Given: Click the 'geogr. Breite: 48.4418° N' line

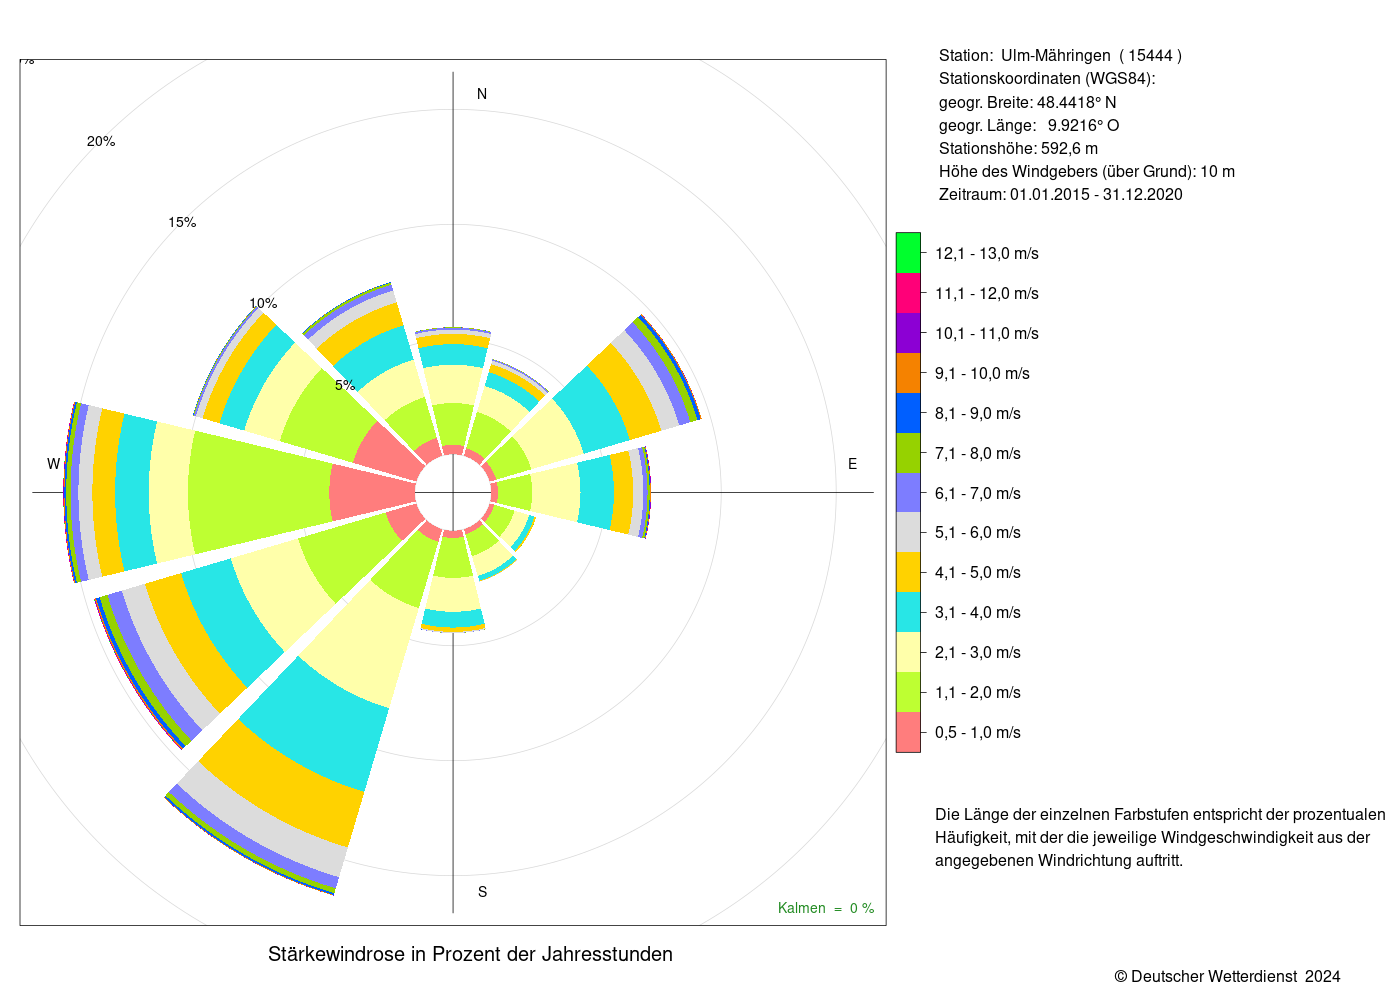Looking at the screenshot, I should click(x=1028, y=102).
